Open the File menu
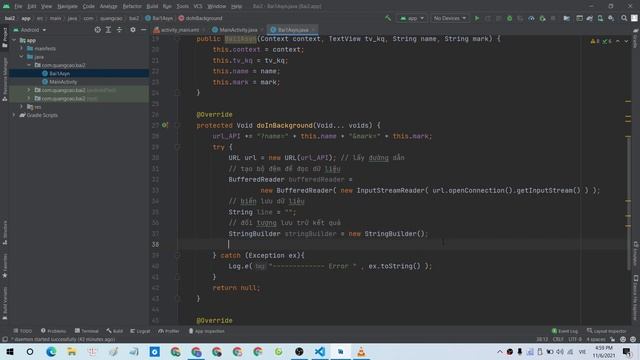The width and height of the screenshot is (640, 360). point(18,6)
